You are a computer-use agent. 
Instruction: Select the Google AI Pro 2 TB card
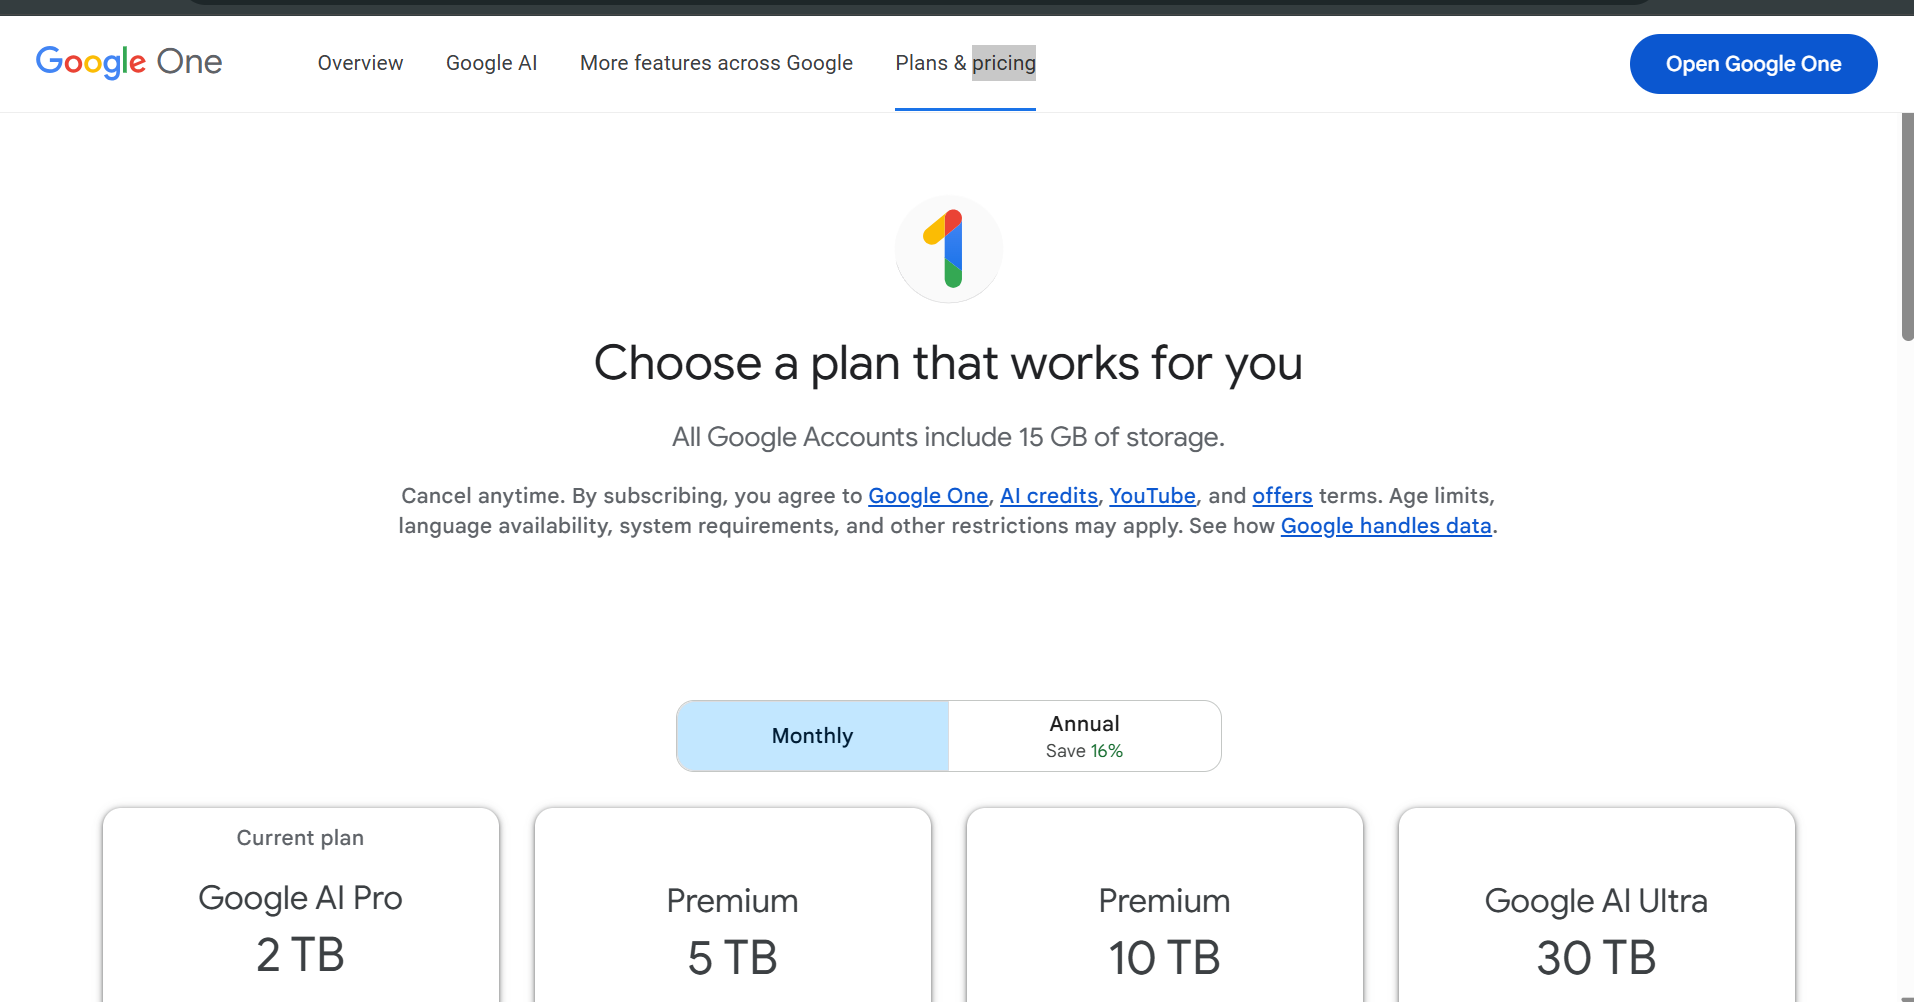[x=301, y=905]
